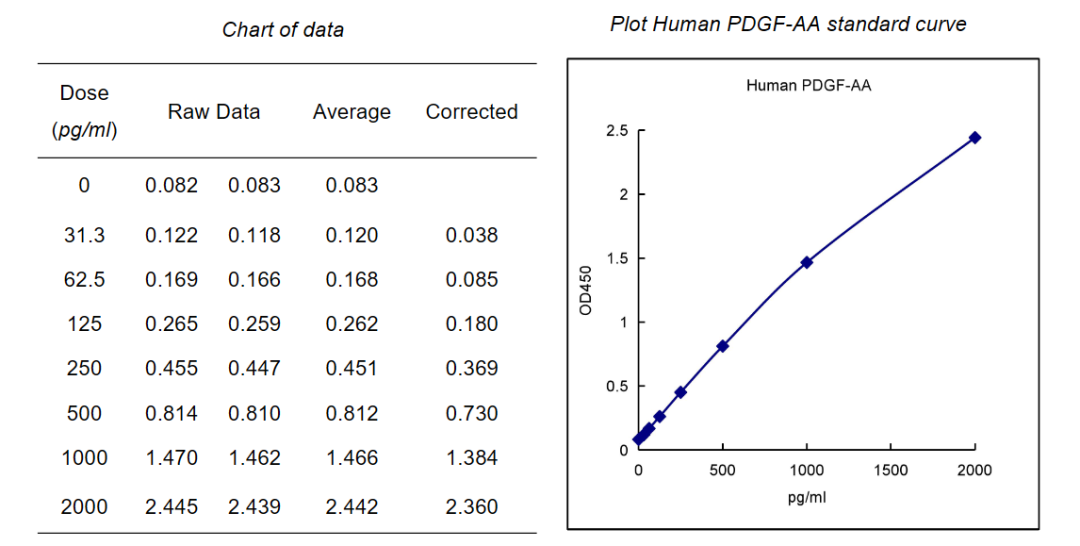
Task: Select the data point at 250 pg/ml
Action: point(681,392)
